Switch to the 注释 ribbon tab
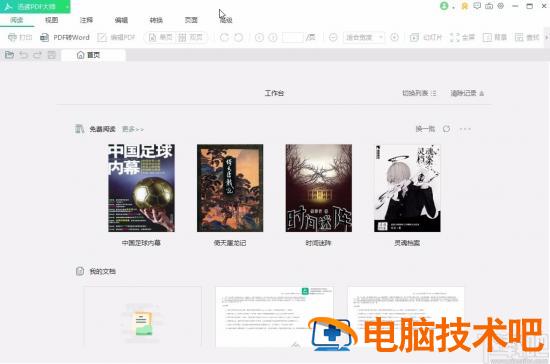This screenshot has width=550, height=364. 86,20
